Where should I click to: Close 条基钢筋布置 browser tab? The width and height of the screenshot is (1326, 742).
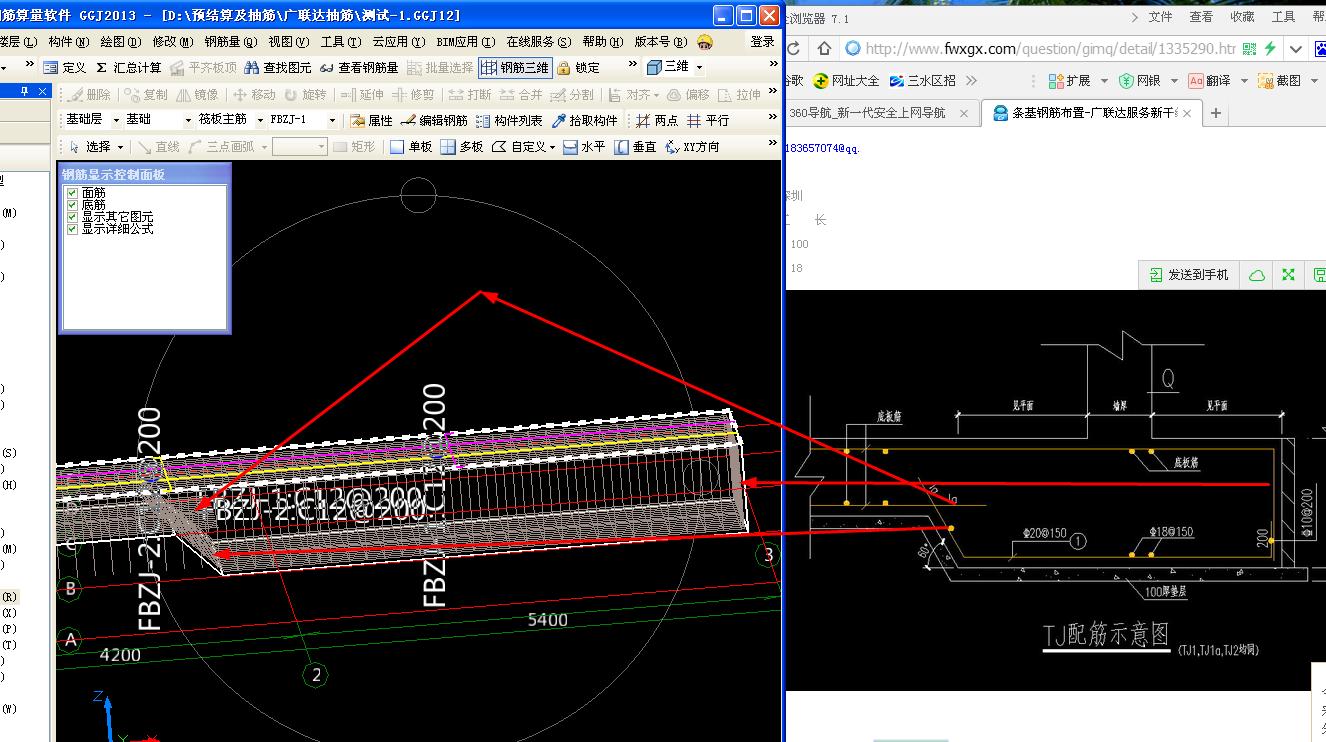tap(1188, 113)
